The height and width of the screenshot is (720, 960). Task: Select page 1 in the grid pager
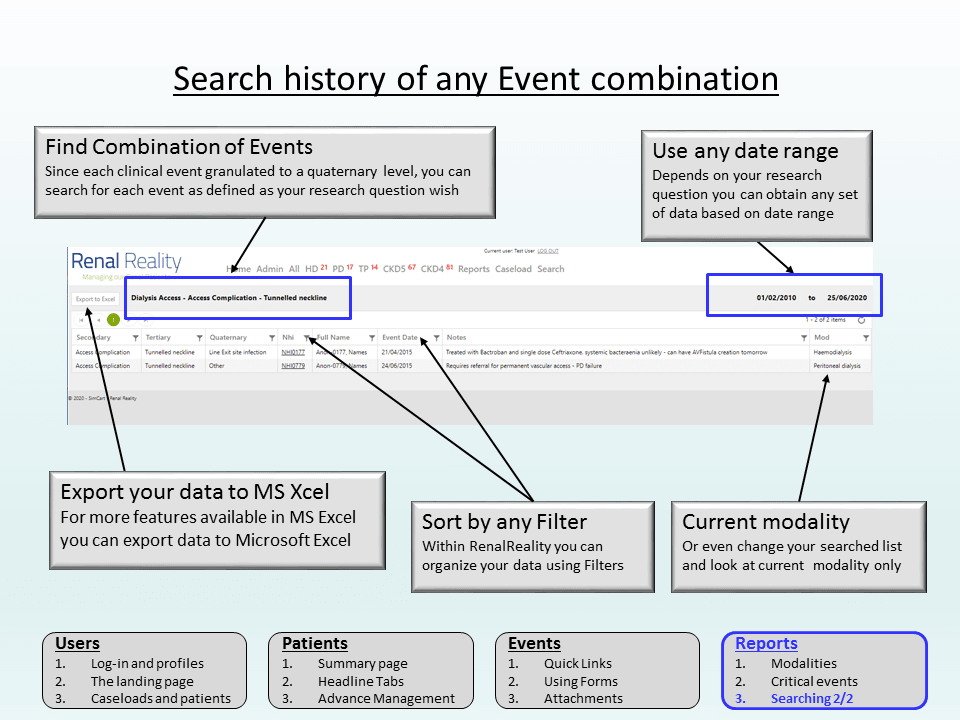pyautogui.click(x=113, y=320)
